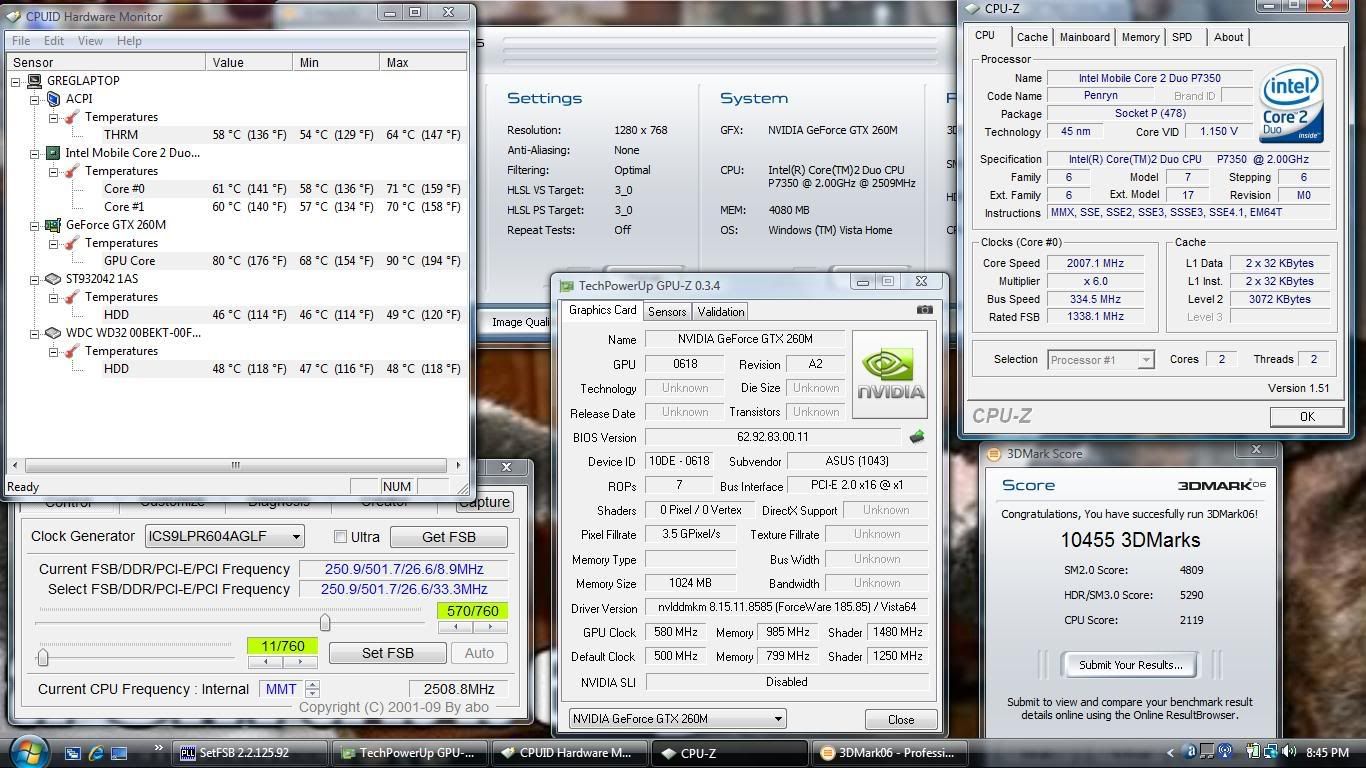Open HWMonitor Edit menu
This screenshot has height=768, width=1366.
point(54,41)
